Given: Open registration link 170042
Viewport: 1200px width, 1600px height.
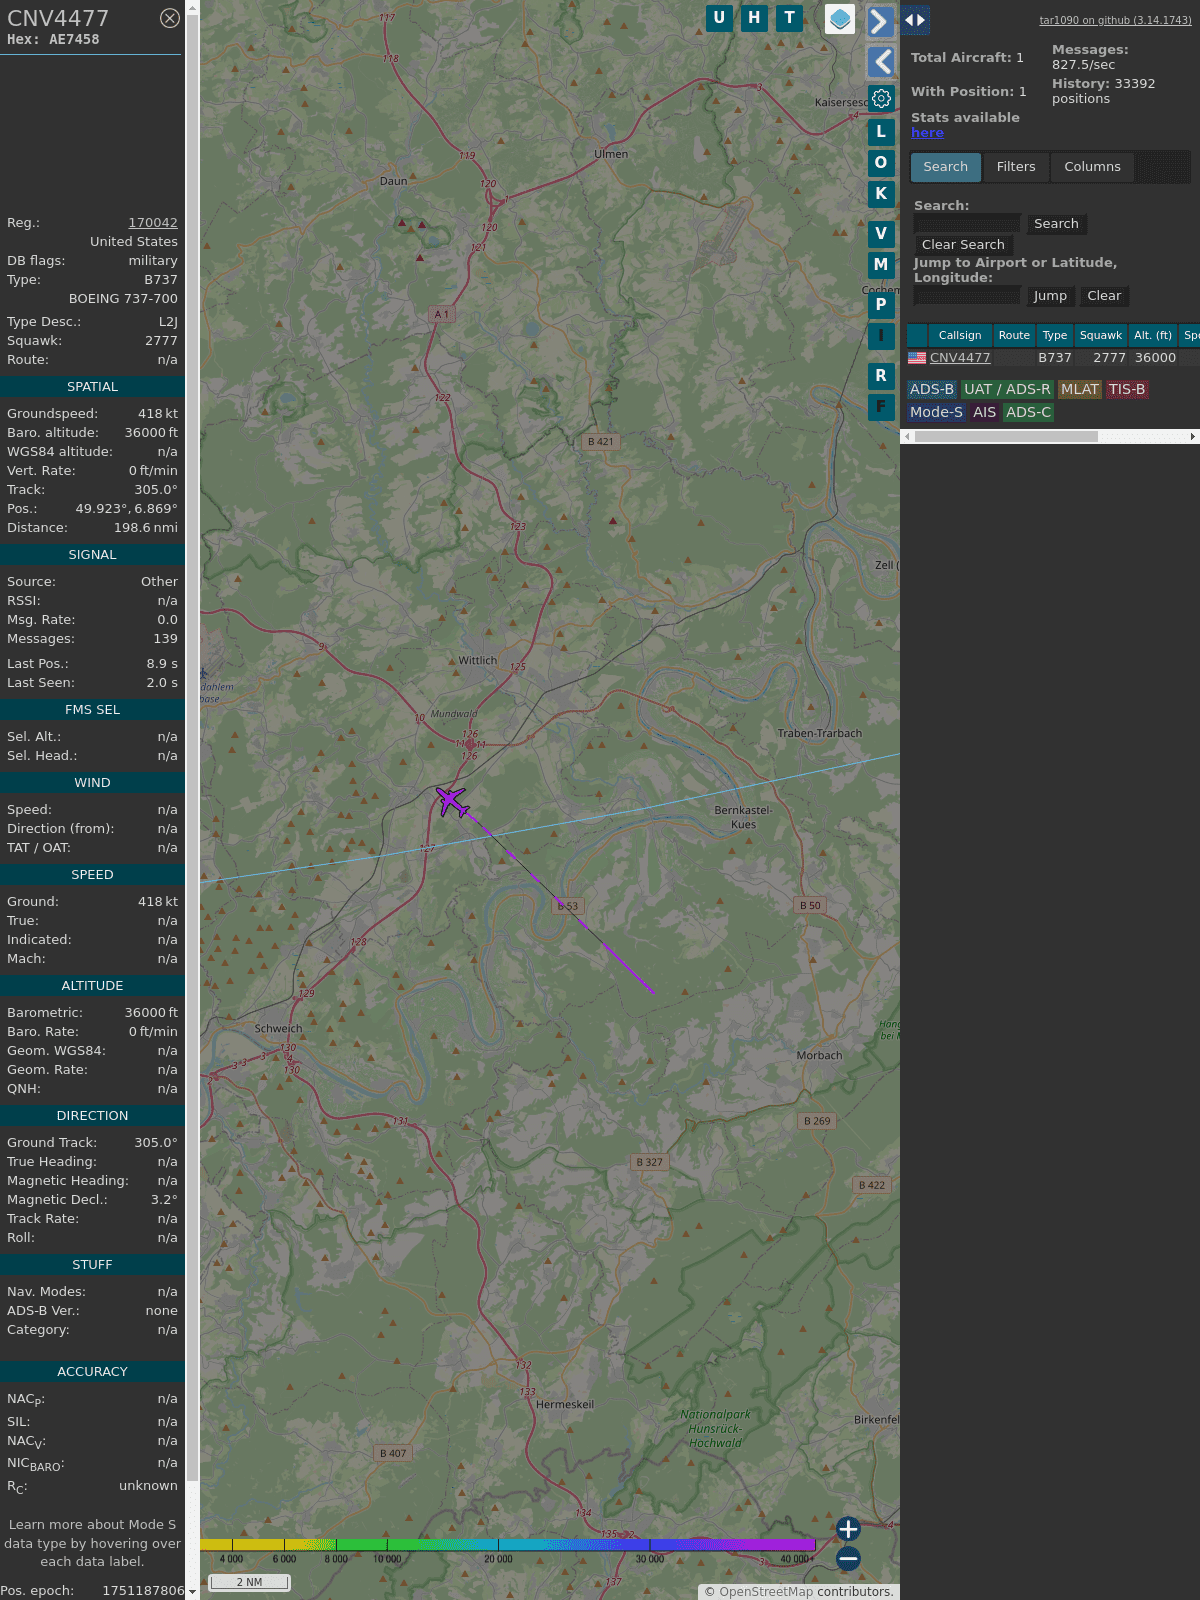Looking at the screenshot, I should (x=152, y=223).
